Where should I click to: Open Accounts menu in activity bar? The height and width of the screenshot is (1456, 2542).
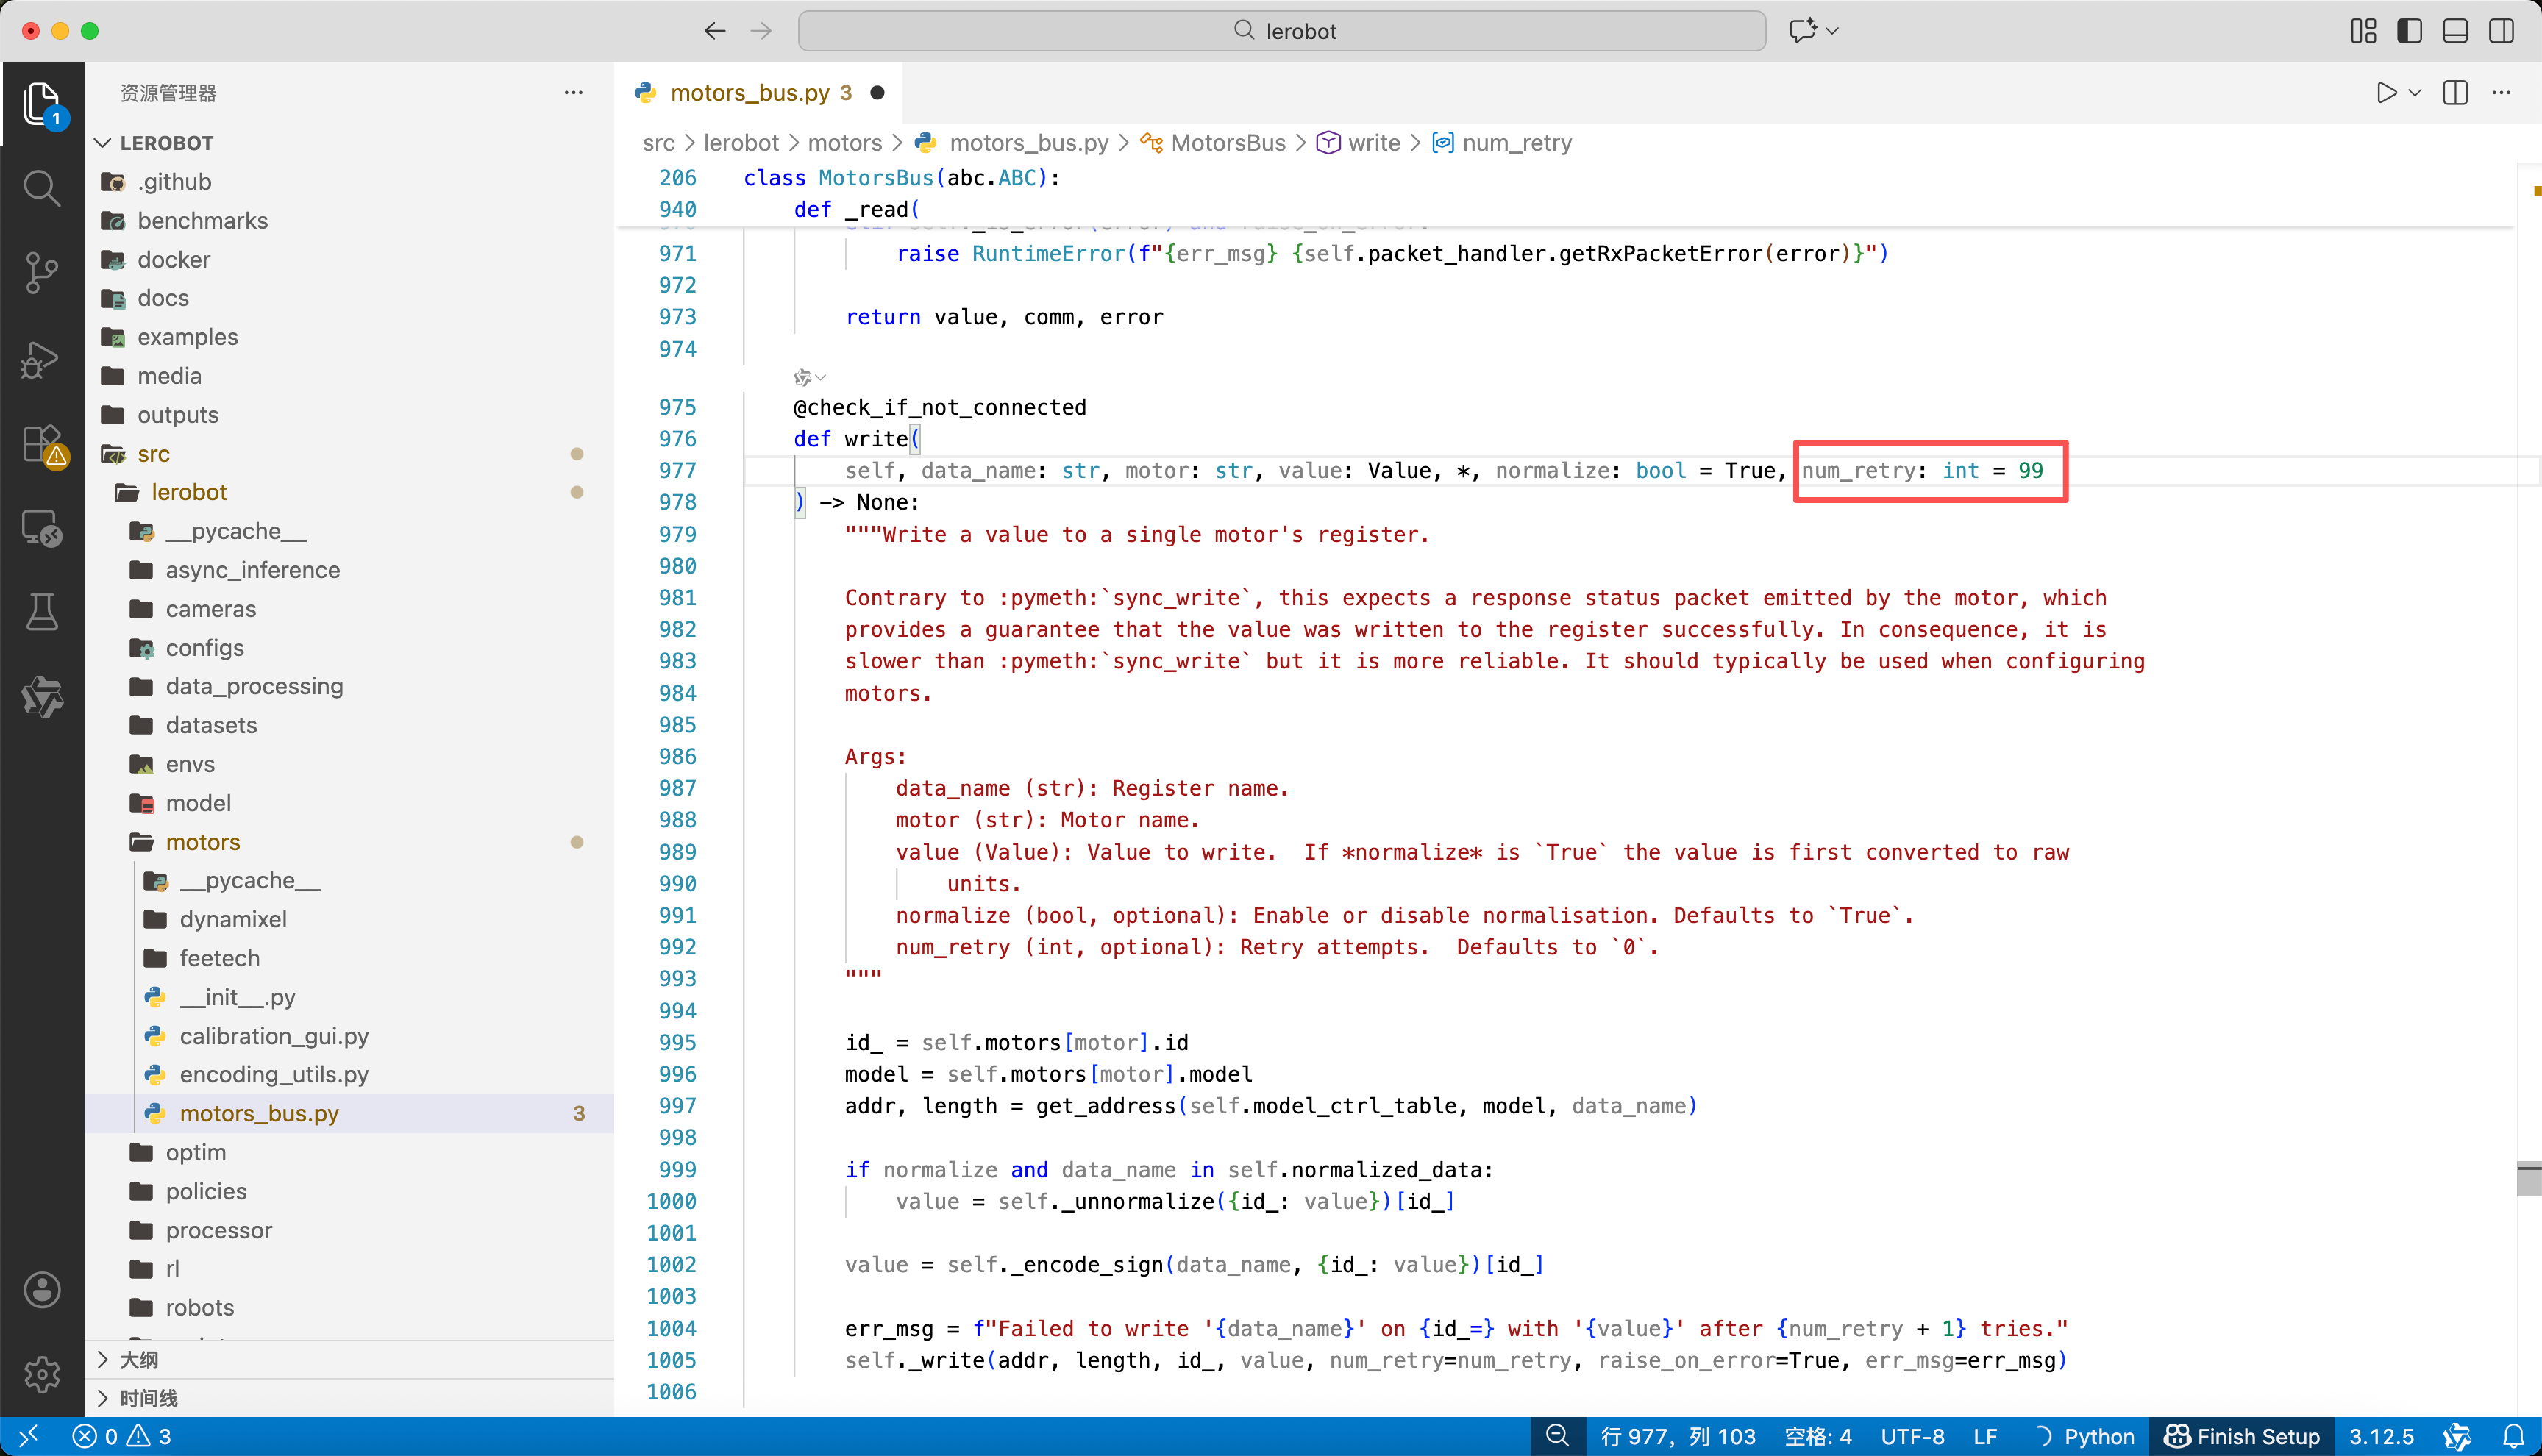(42, 1290)
